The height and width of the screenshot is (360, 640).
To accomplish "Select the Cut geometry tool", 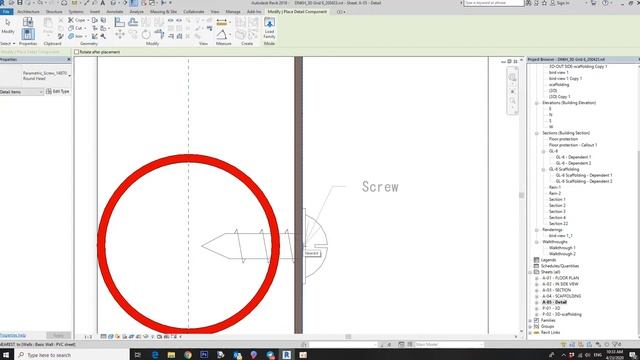I will [x=75, y=28].
